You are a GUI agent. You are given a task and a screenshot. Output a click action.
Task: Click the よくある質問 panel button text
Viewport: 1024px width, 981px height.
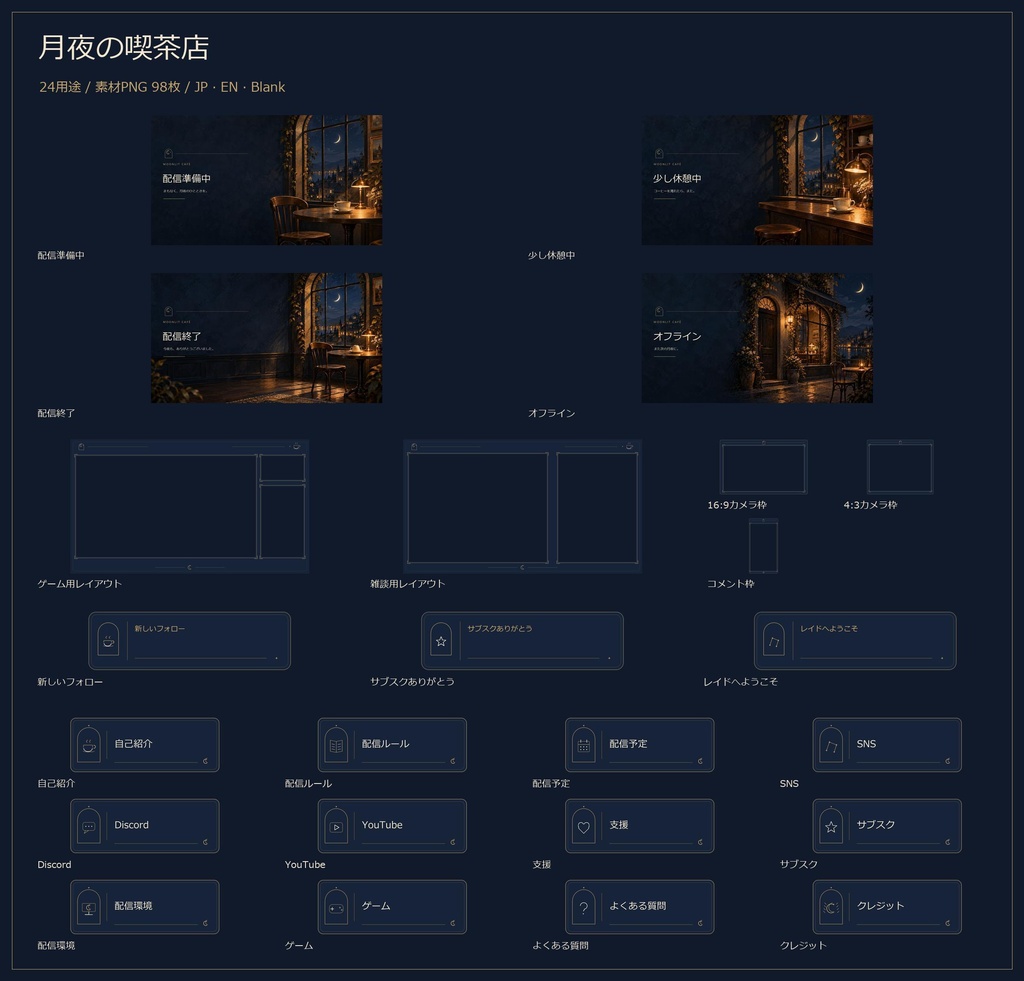point(638,906)
